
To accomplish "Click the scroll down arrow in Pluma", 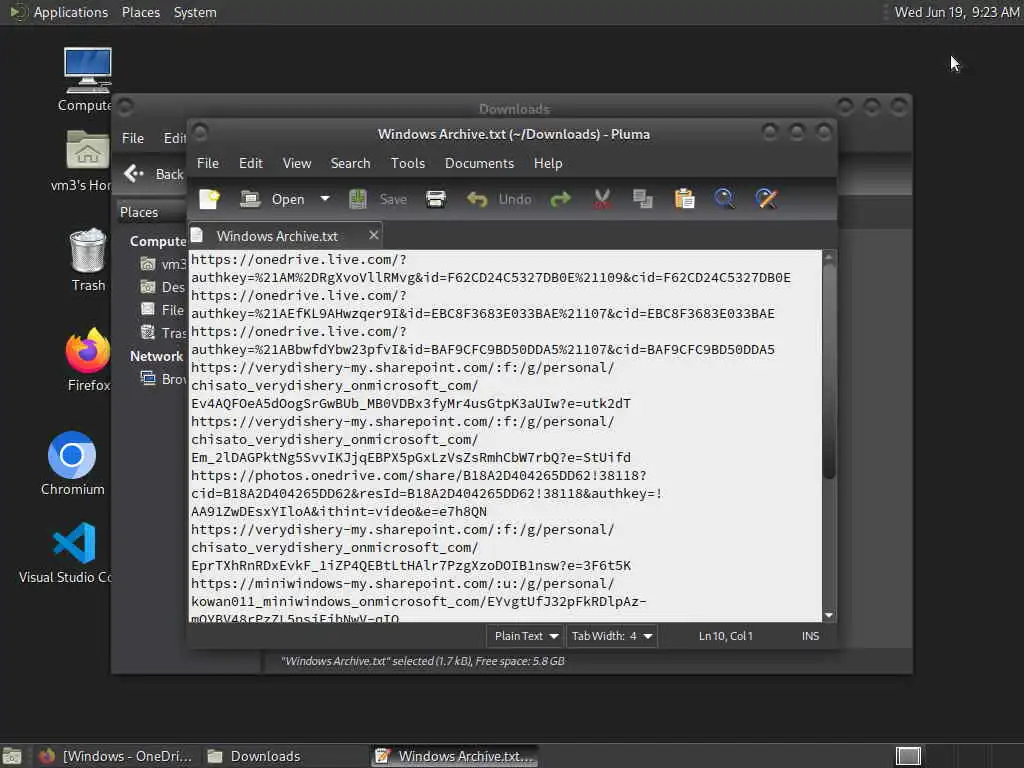I will 829,615.
